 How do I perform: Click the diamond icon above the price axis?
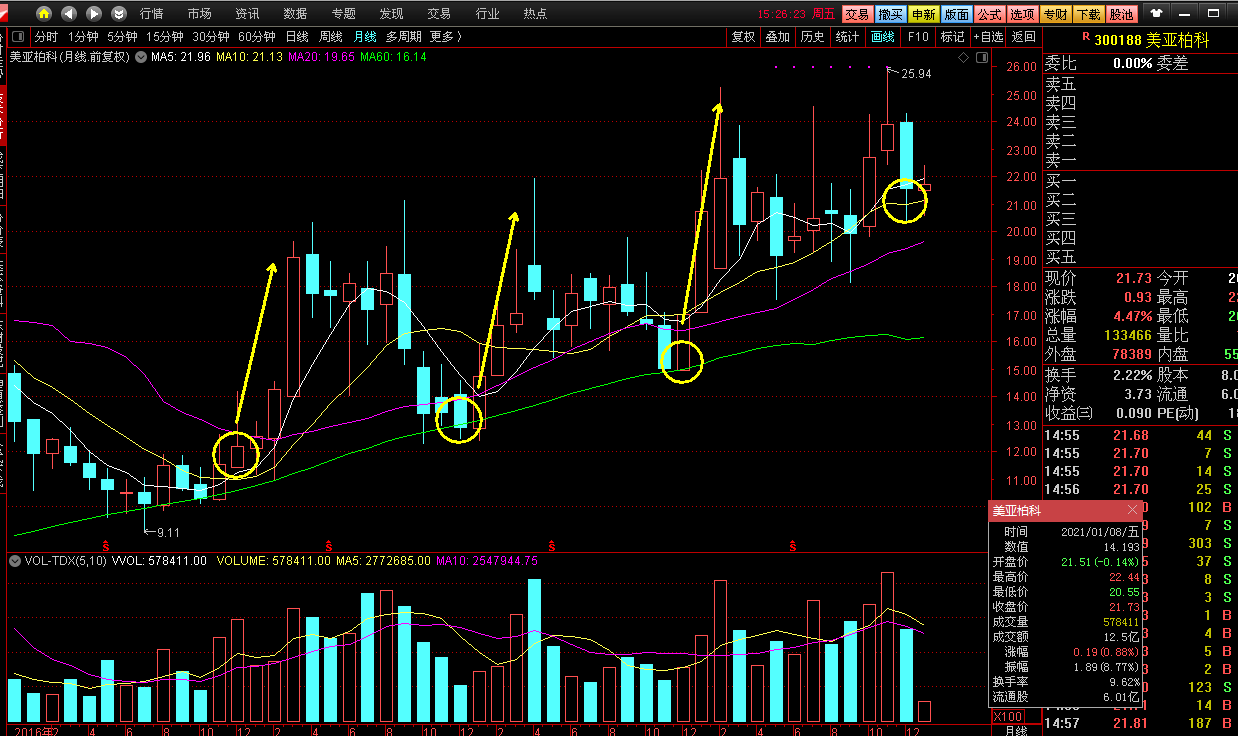point(963,57)
